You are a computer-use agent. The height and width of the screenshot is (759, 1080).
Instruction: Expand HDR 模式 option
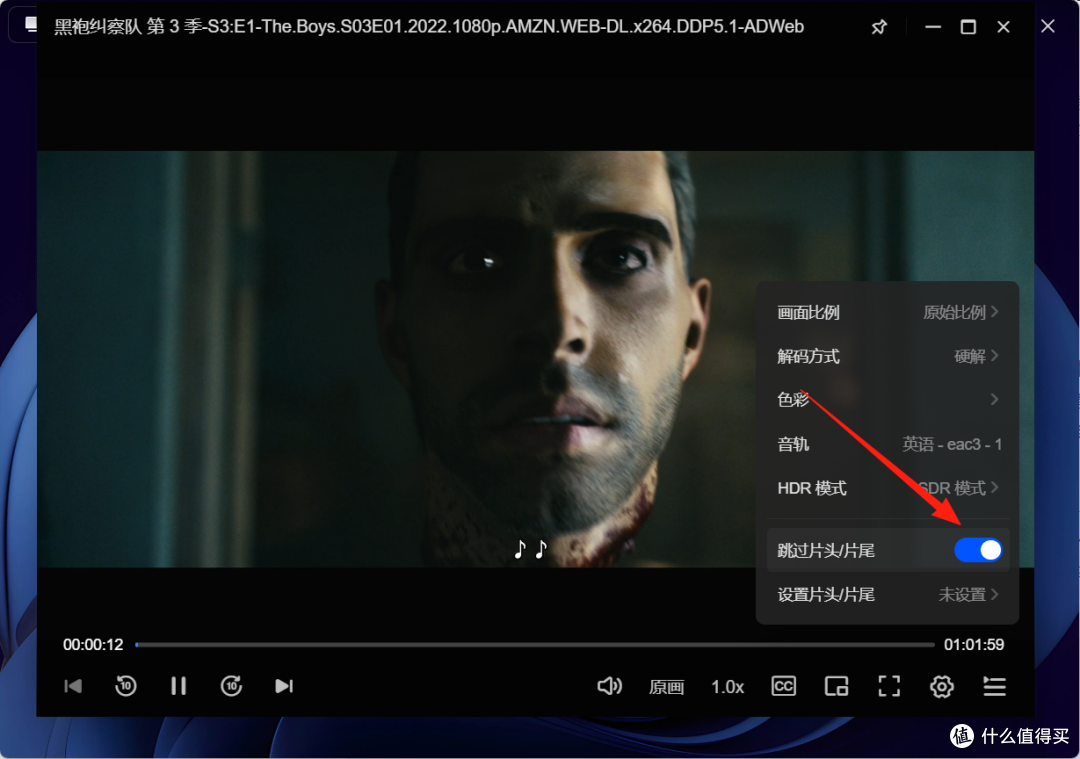point(888,488)
